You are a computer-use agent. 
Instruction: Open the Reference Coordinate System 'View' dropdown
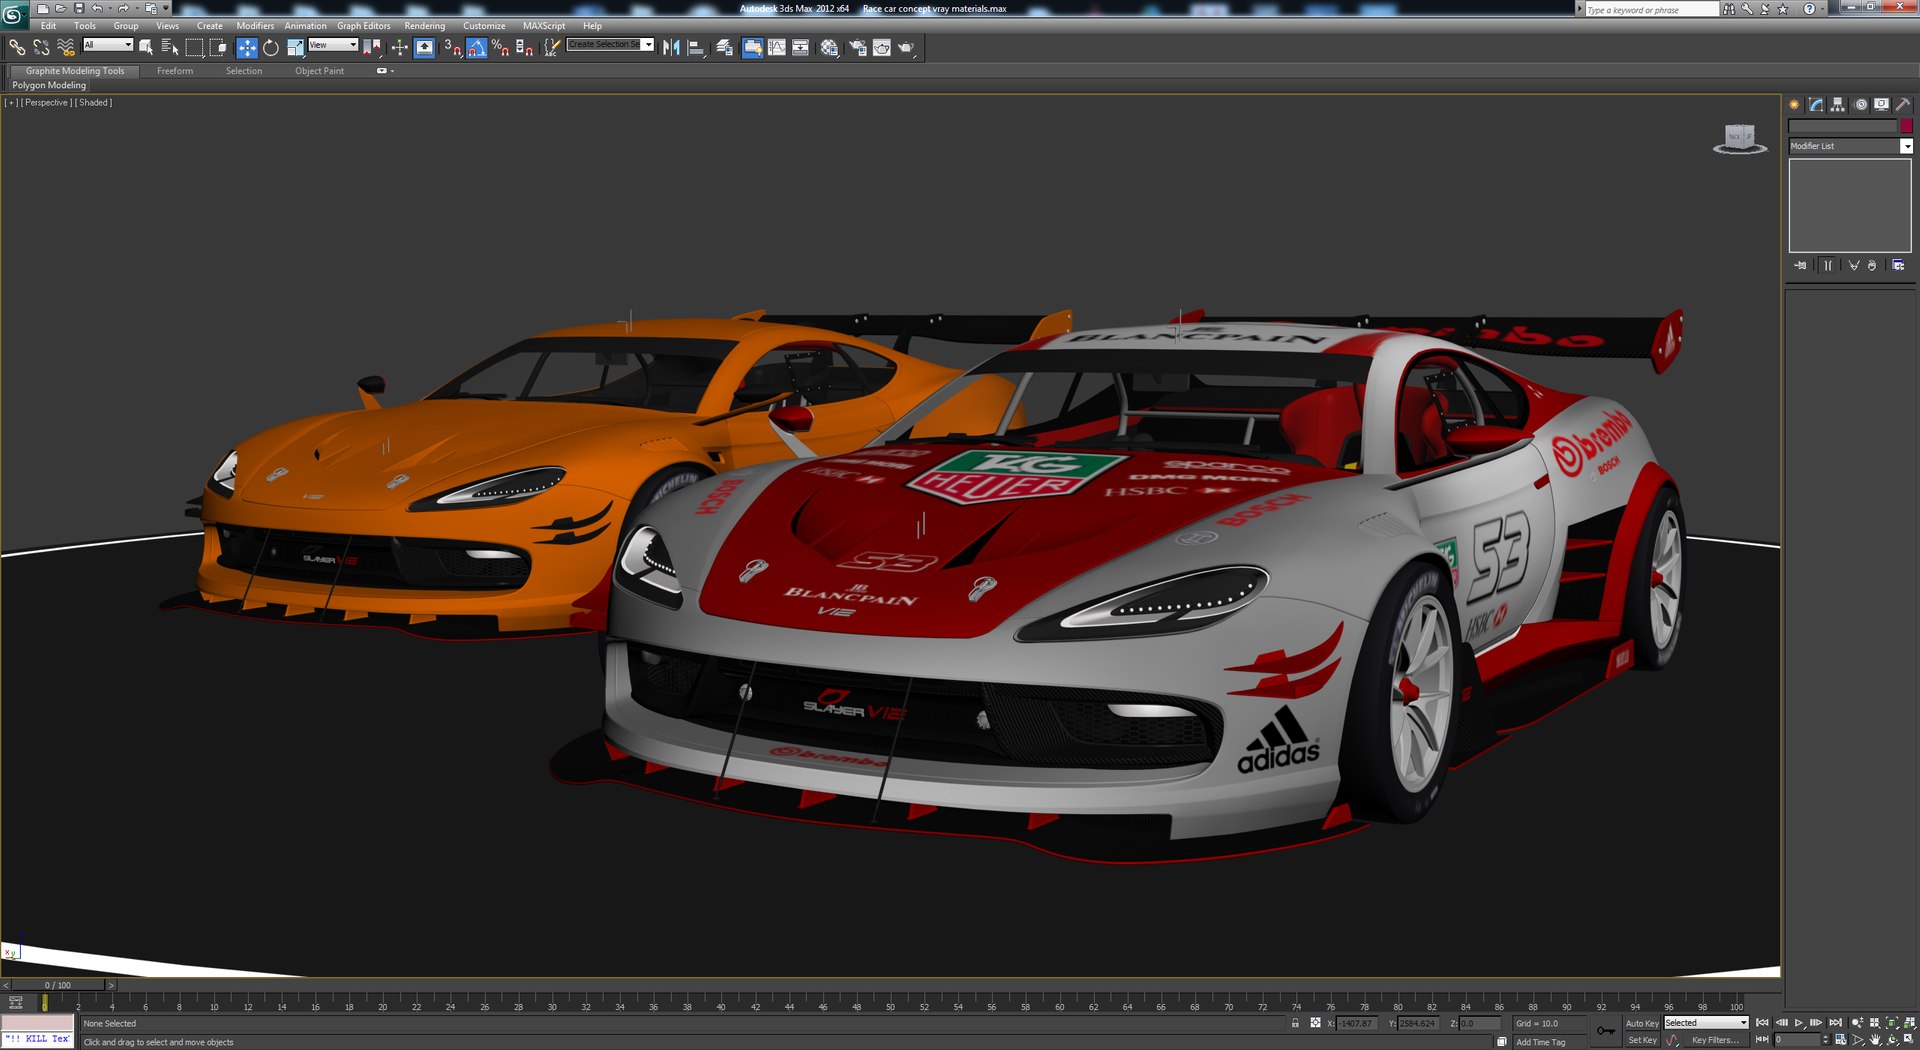(333, 45)
